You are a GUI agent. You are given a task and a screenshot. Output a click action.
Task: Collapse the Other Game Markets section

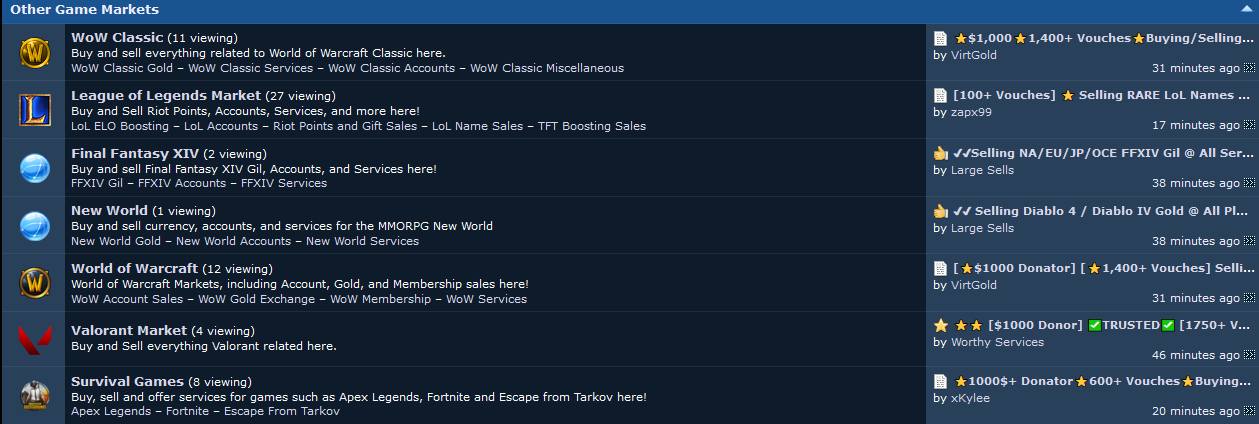[1248, 10]
